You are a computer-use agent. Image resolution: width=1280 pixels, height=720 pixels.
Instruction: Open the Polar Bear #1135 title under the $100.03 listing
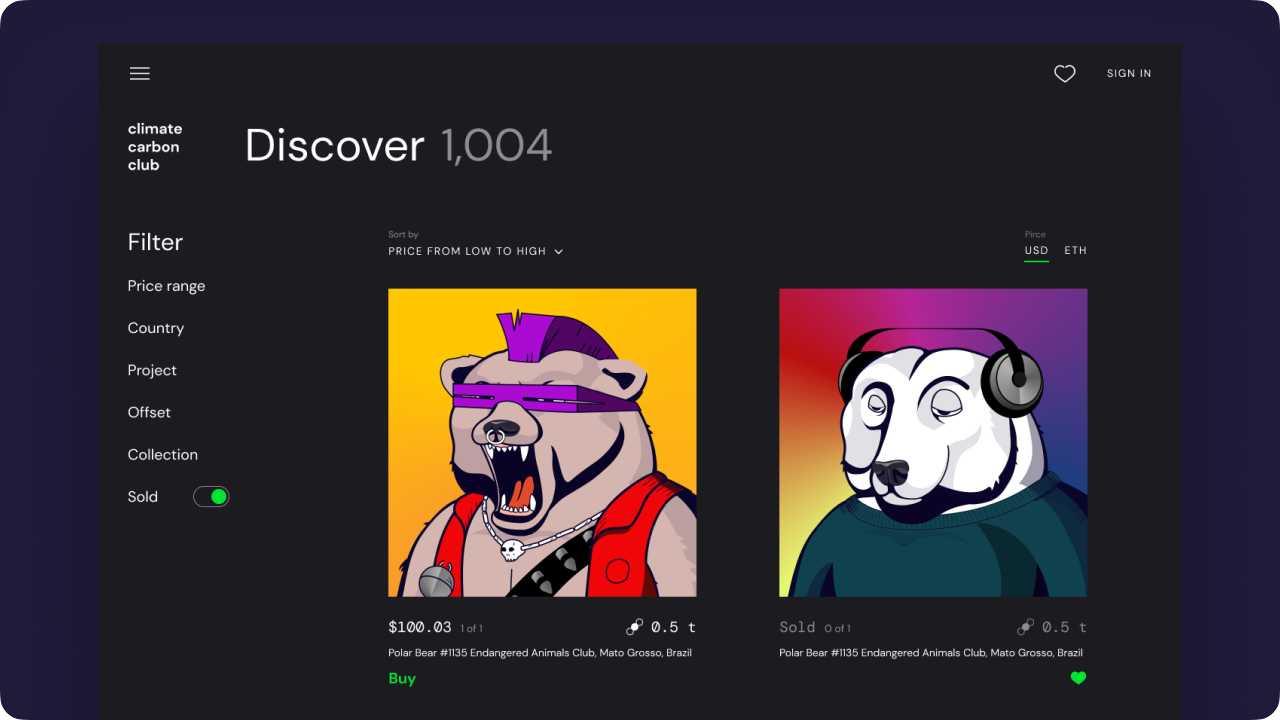(540, 653)
